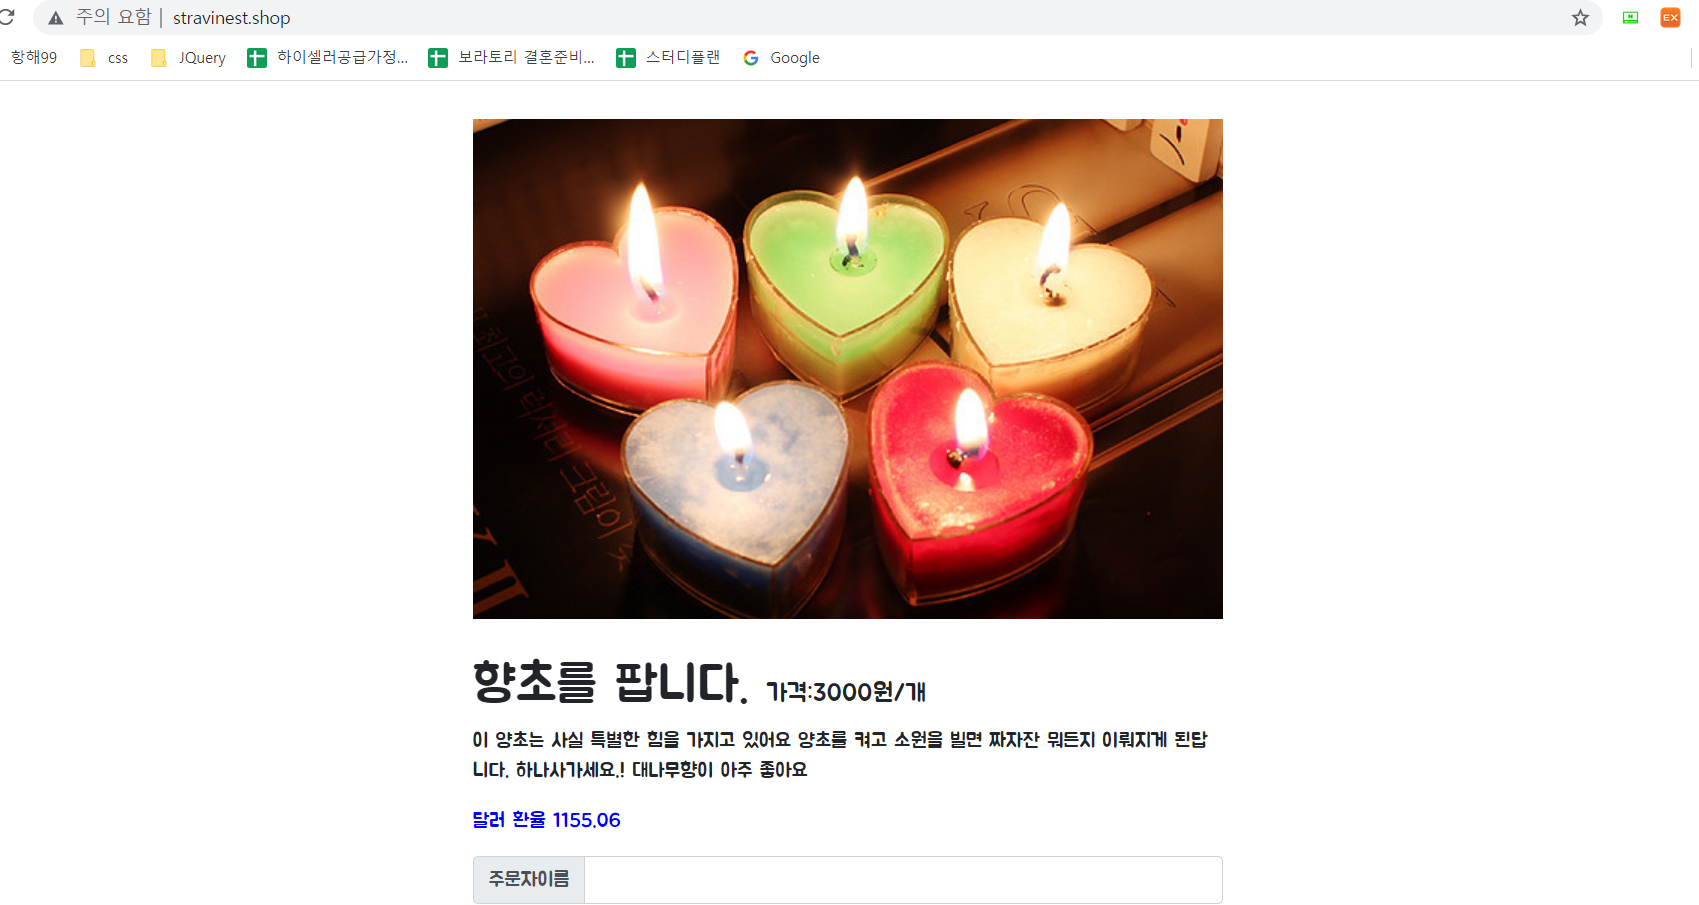Reload the page with the refresh icon
1699x905 pixels.
(6, 17)
